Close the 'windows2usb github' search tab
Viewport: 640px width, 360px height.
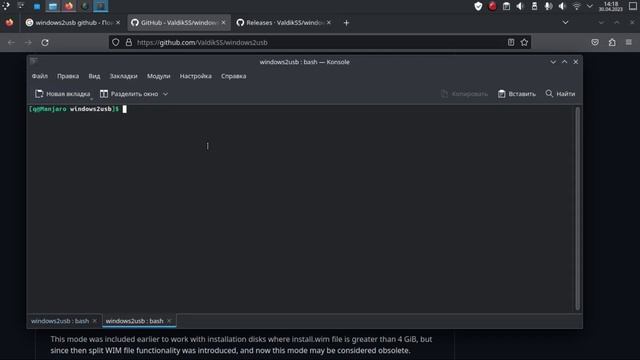(x=118, y=23)
